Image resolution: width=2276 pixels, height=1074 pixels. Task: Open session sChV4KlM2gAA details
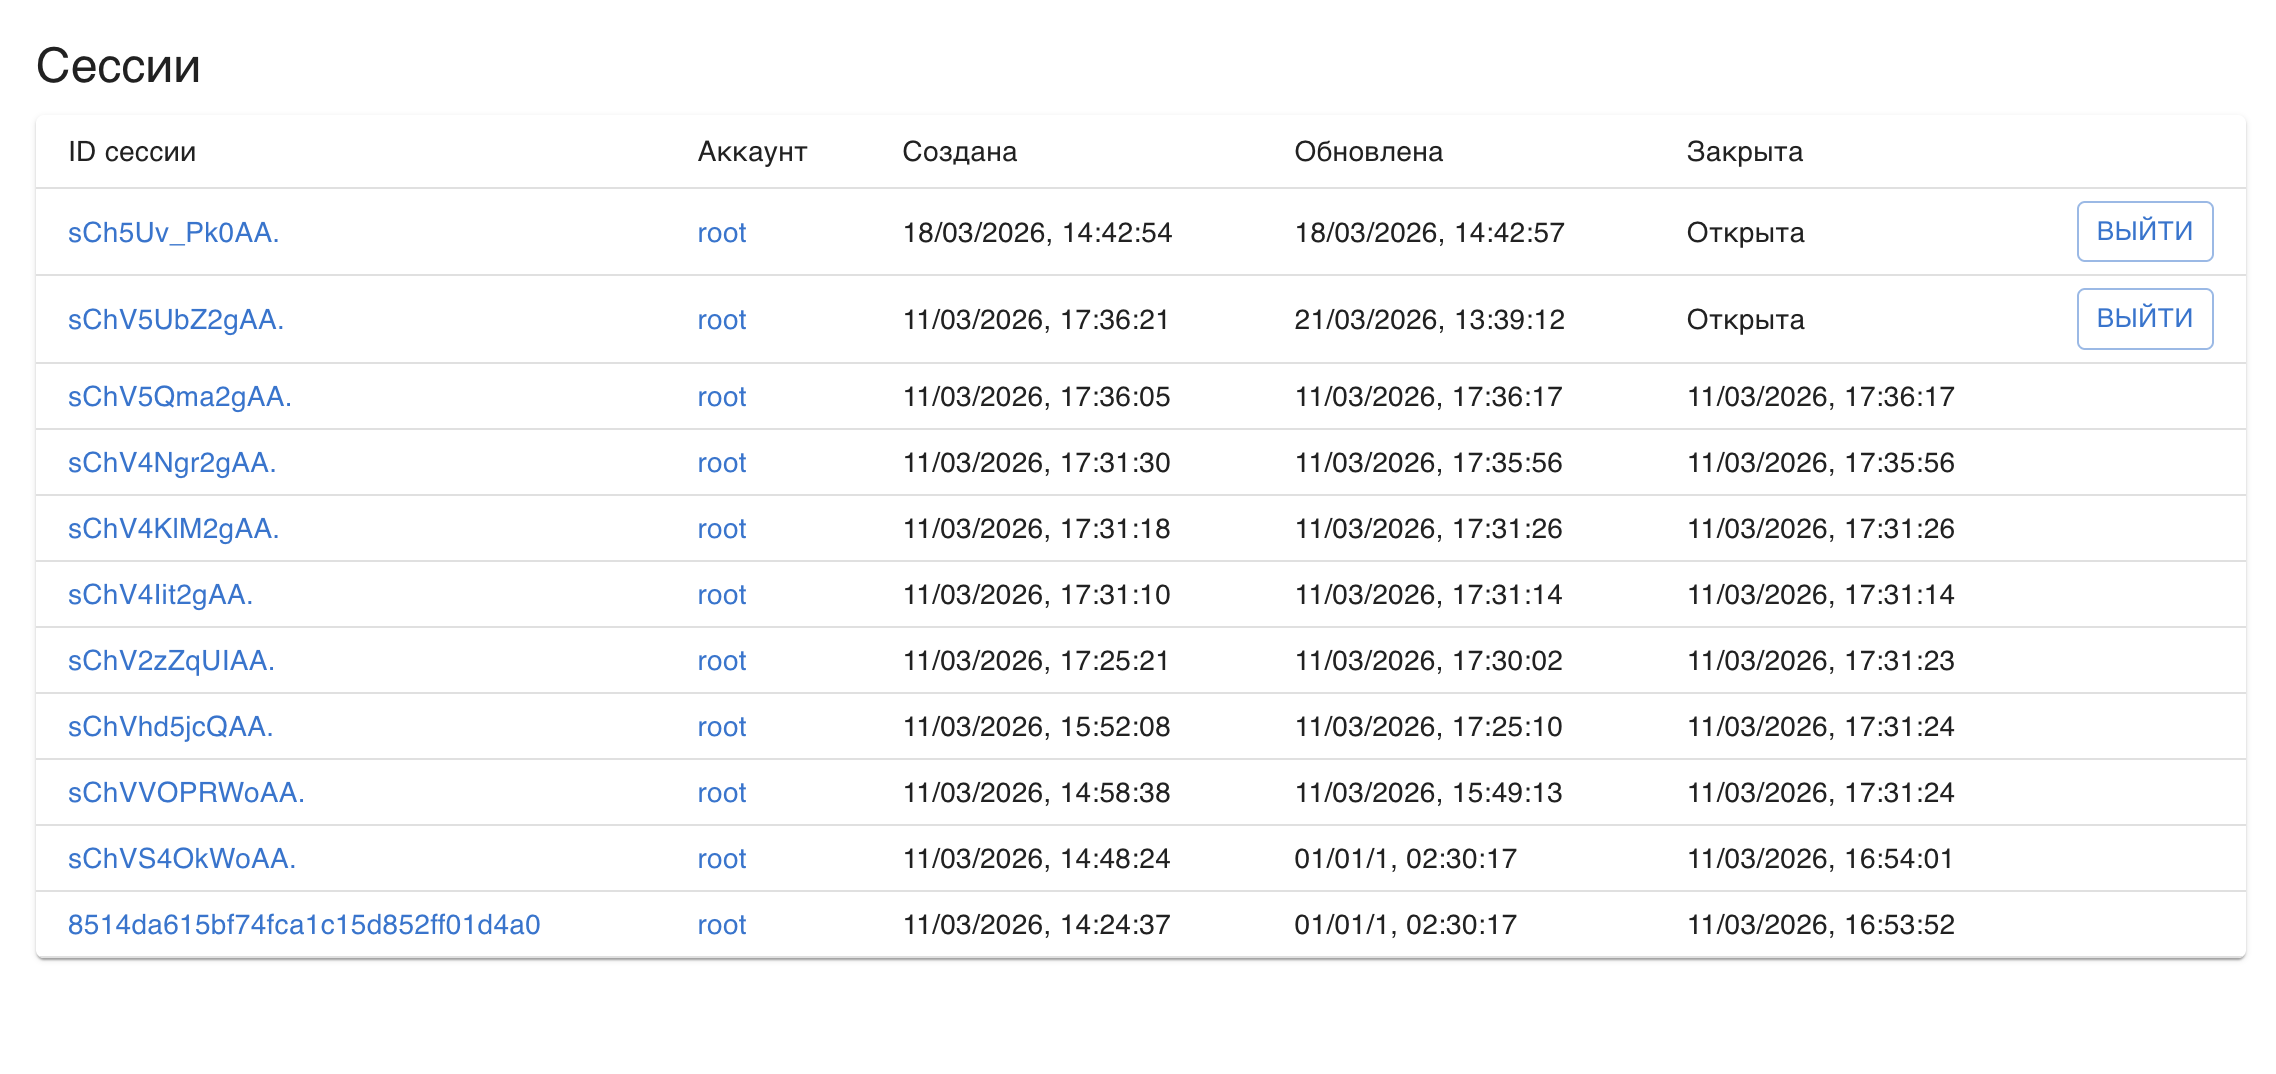(x=174, y=528)
